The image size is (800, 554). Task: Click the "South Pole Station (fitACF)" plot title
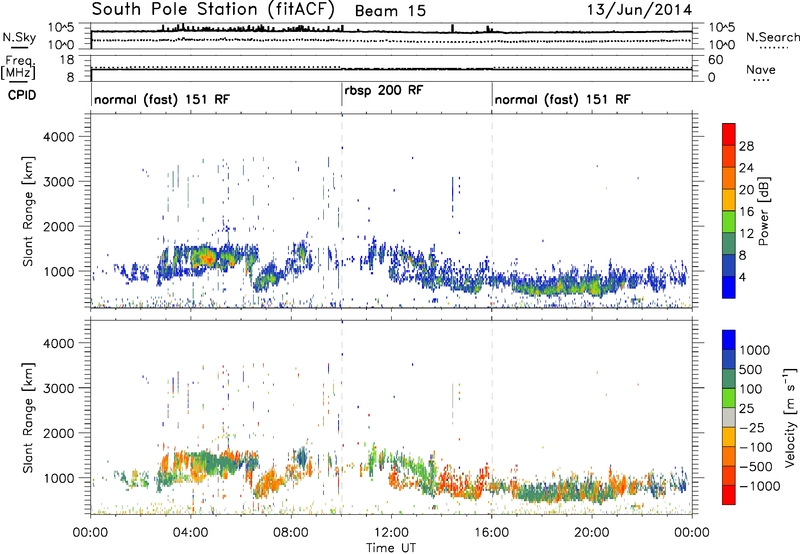tap(213, 10)
